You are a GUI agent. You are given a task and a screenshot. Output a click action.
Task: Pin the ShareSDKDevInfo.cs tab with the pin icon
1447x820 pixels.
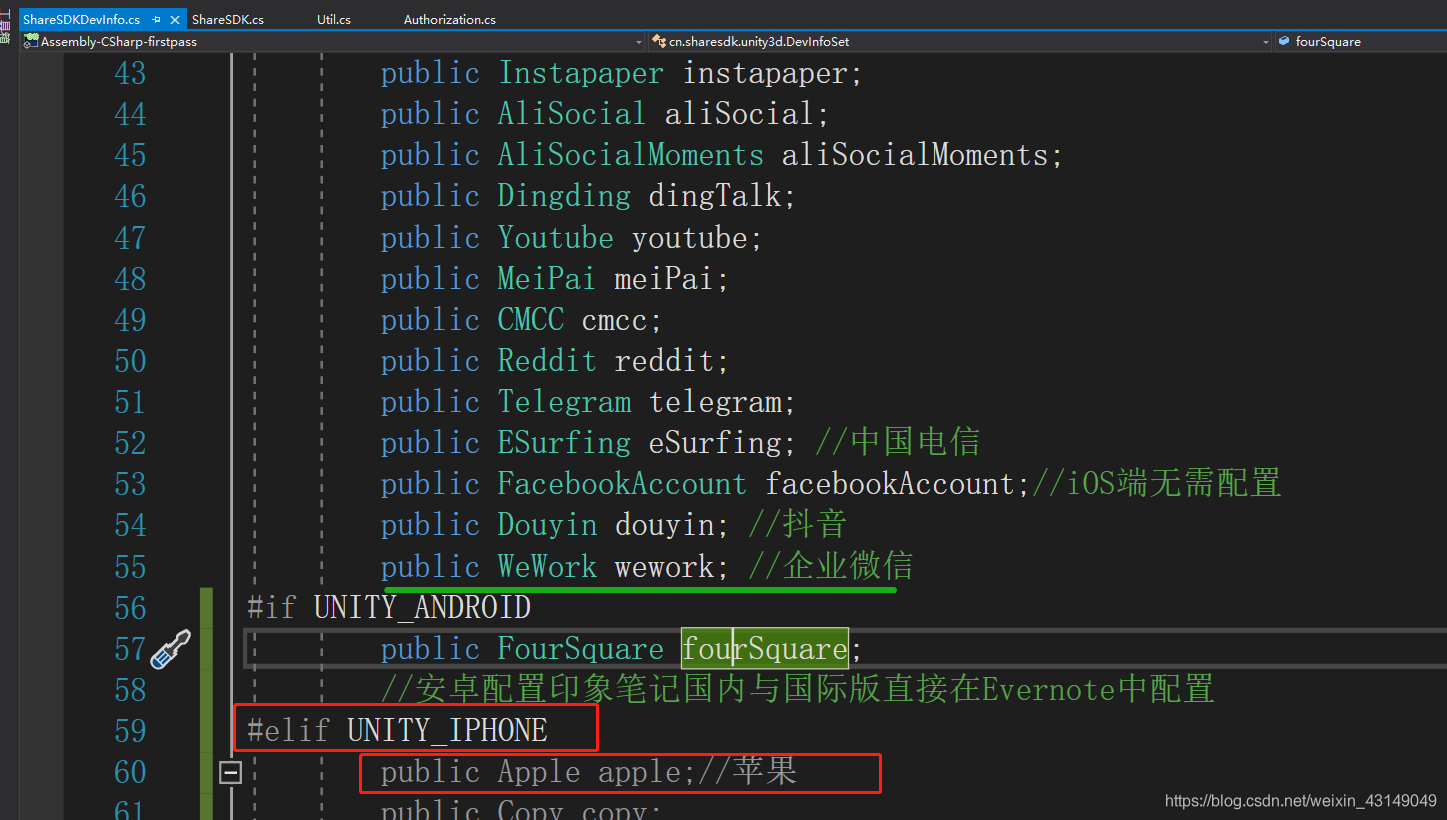(158, 20)
